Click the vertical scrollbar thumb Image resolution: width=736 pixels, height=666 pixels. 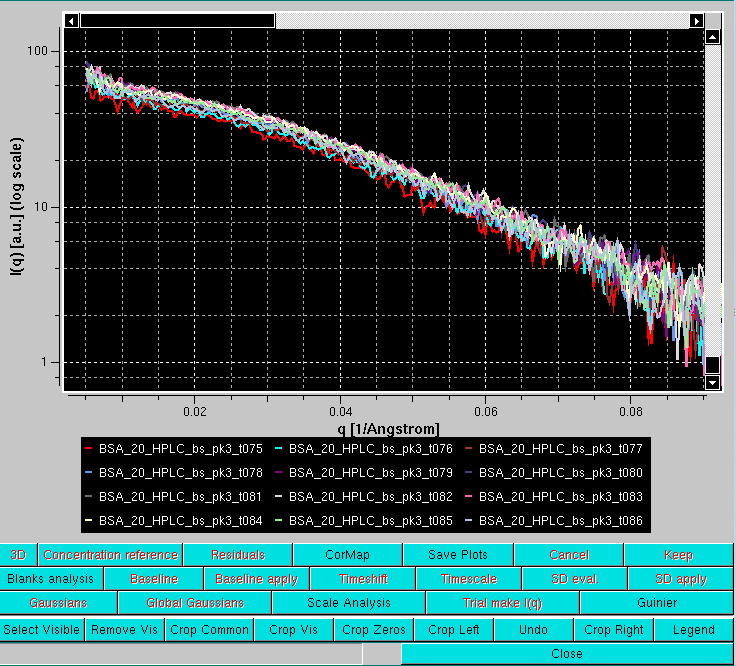click(713, 365)
